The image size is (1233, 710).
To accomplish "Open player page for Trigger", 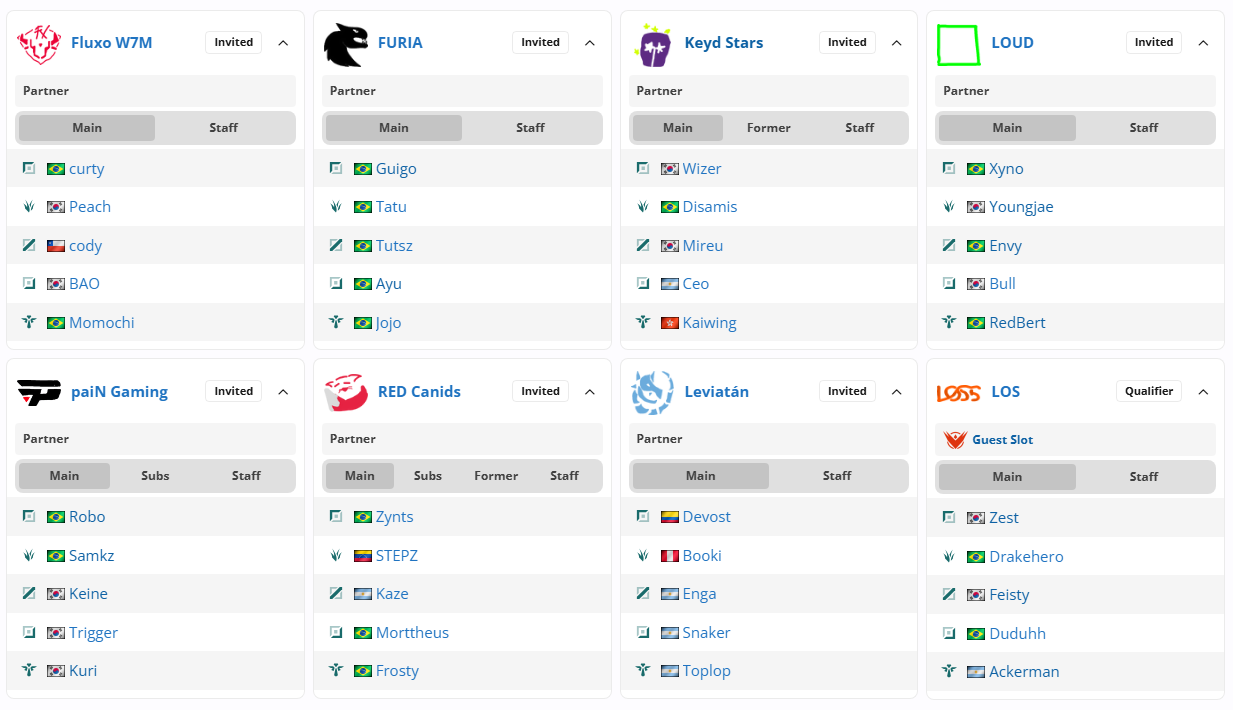I will tap(94, 633).
